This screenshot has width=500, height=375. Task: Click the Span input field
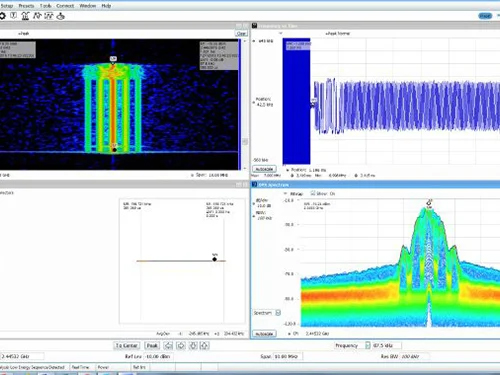tap(288, 356)
